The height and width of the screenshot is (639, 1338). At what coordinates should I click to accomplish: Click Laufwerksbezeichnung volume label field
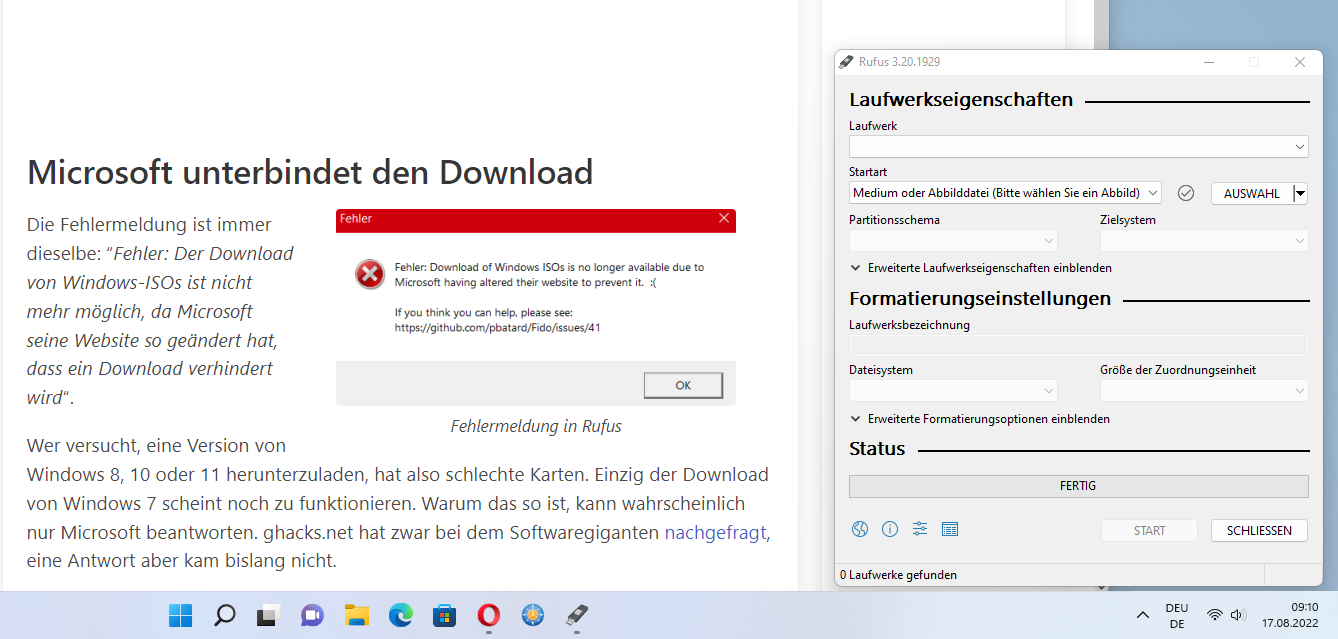tap(1078, 345)
